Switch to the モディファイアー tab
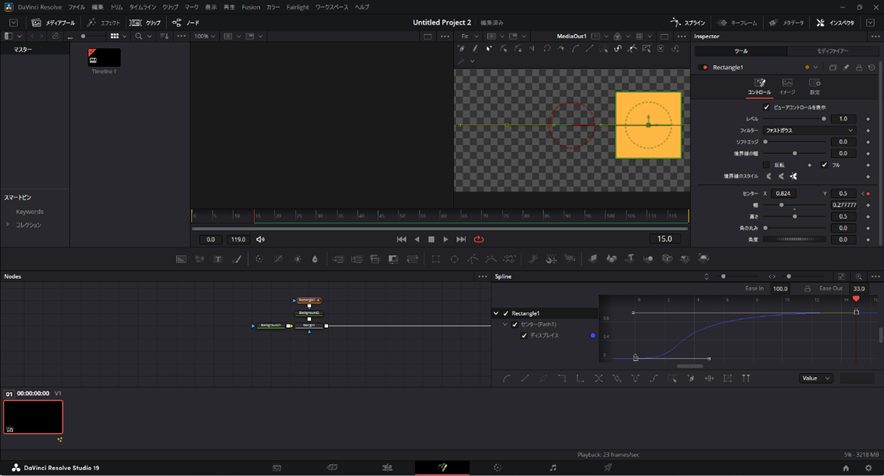Image resolution: width=884 pixels, height=476 pixels. [835, 51]
